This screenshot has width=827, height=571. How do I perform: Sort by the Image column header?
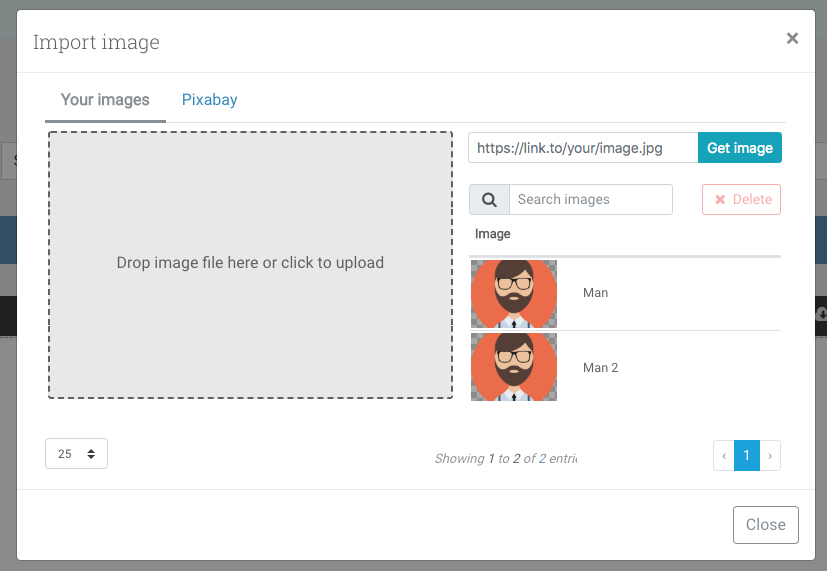(493, 234)
